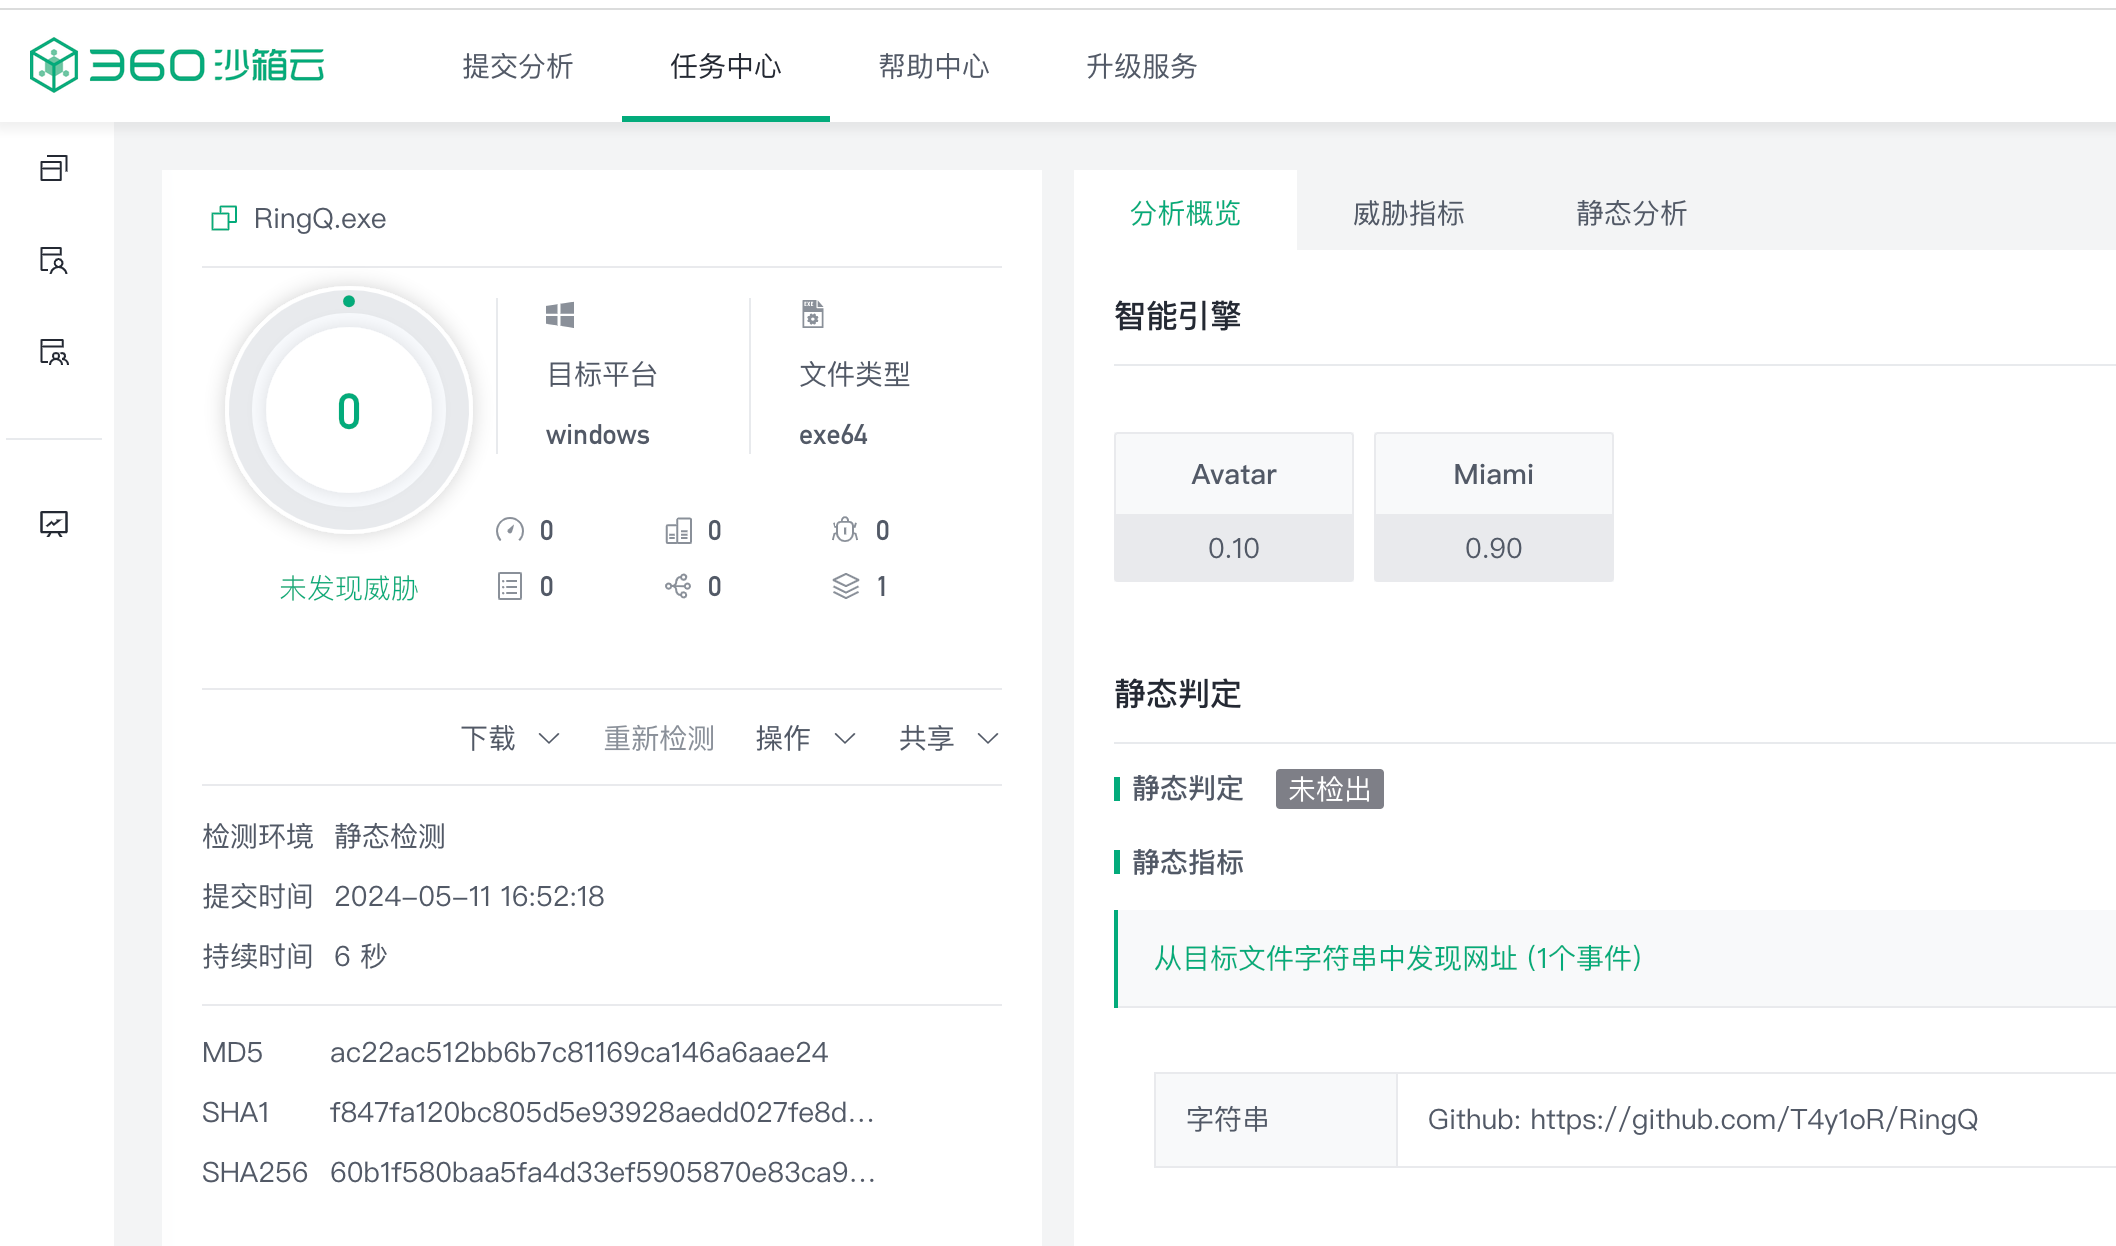Click the network share indicator icon
The image size is (2116, 1246).
pyautogui.click(x=678, y=586)
